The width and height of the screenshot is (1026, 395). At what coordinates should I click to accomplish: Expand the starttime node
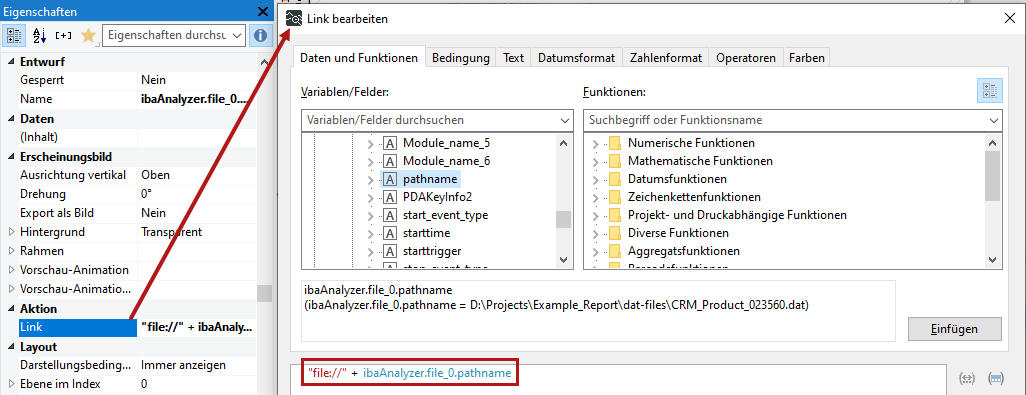coord(370,233)
